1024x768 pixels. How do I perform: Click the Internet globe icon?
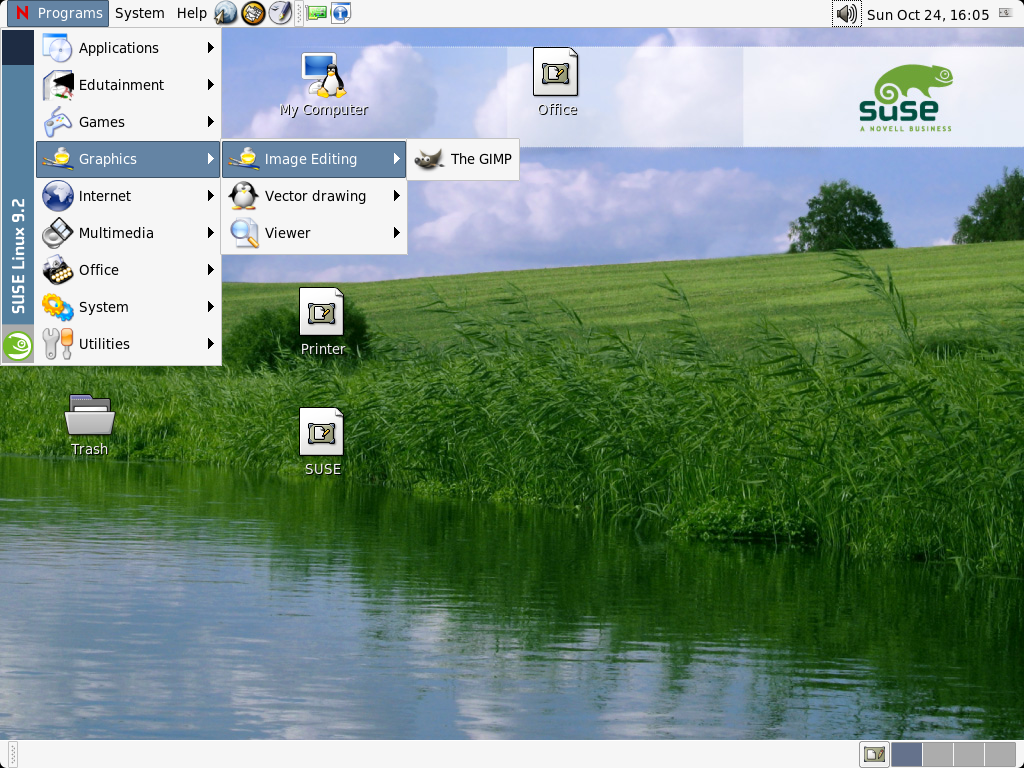57,196
